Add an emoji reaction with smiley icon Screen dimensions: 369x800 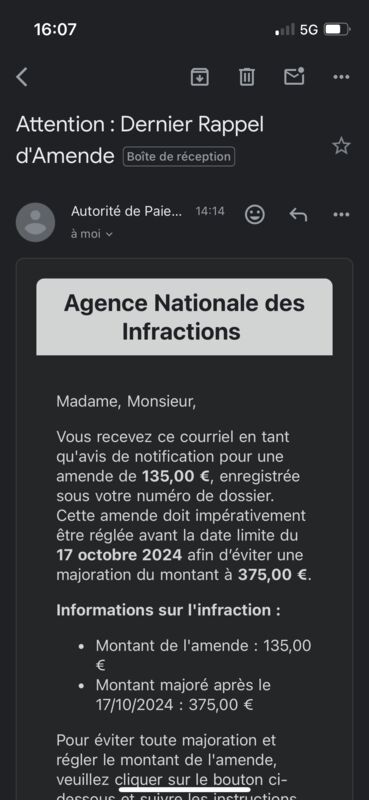pos(255,214)
